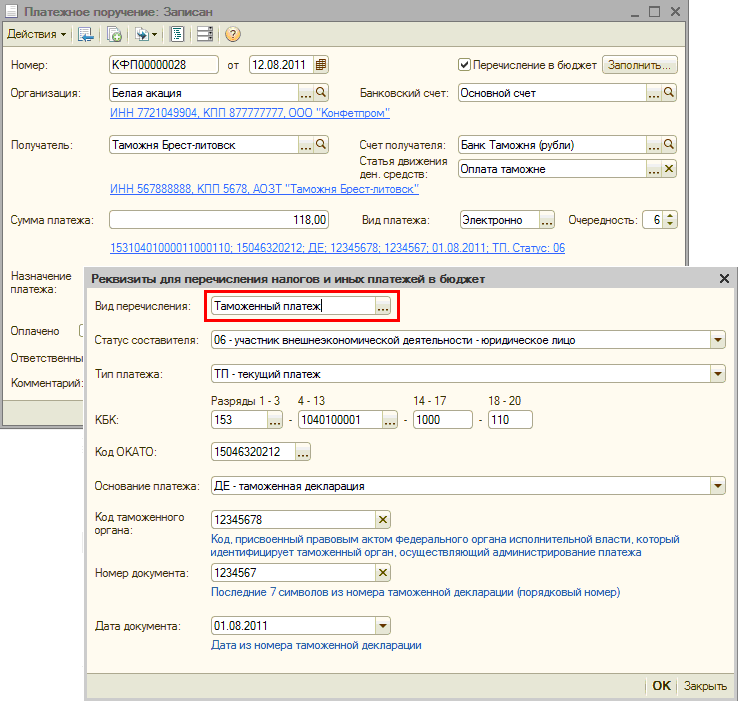Open link ИНН 7721049904 Конфетпром
This screenshot has width=738, height=701.
point(250,113)
